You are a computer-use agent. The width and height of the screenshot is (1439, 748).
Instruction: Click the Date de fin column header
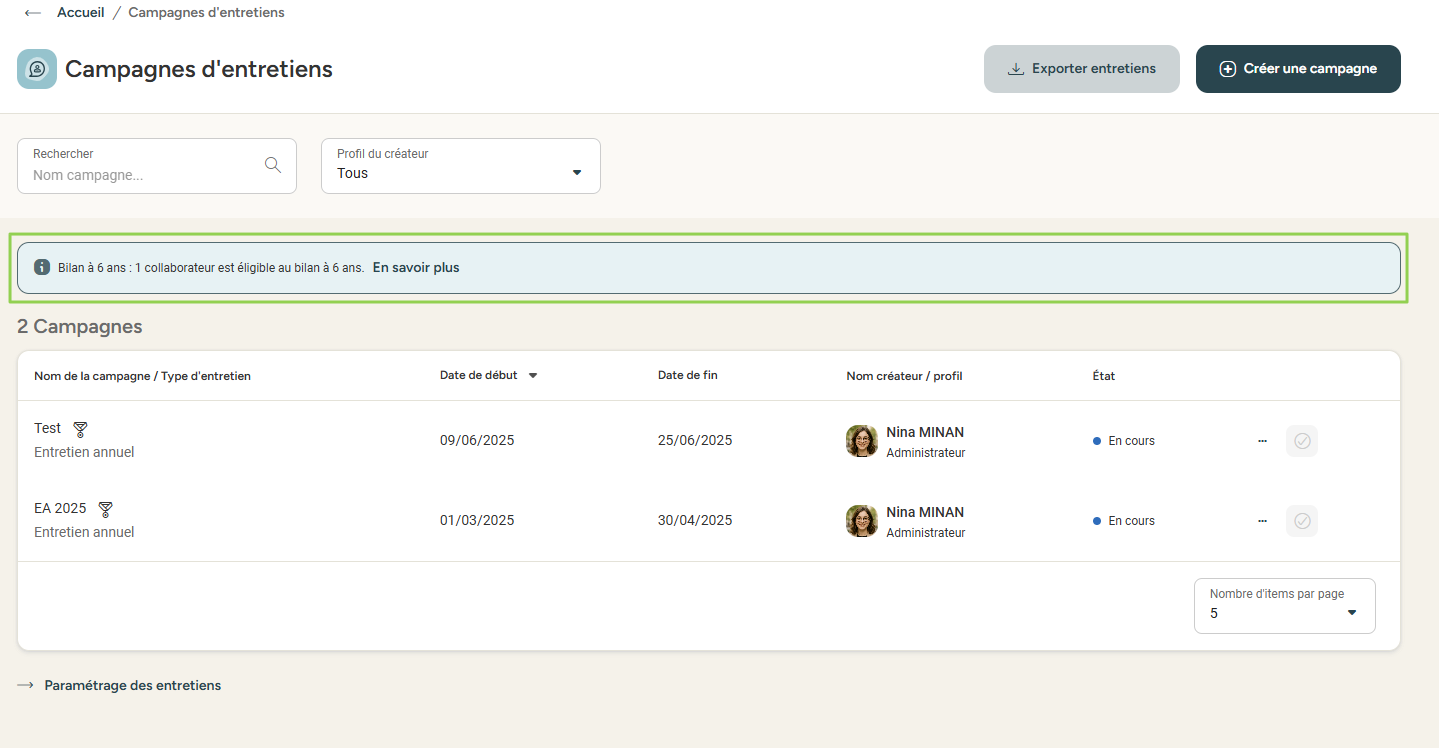[687, 376]
